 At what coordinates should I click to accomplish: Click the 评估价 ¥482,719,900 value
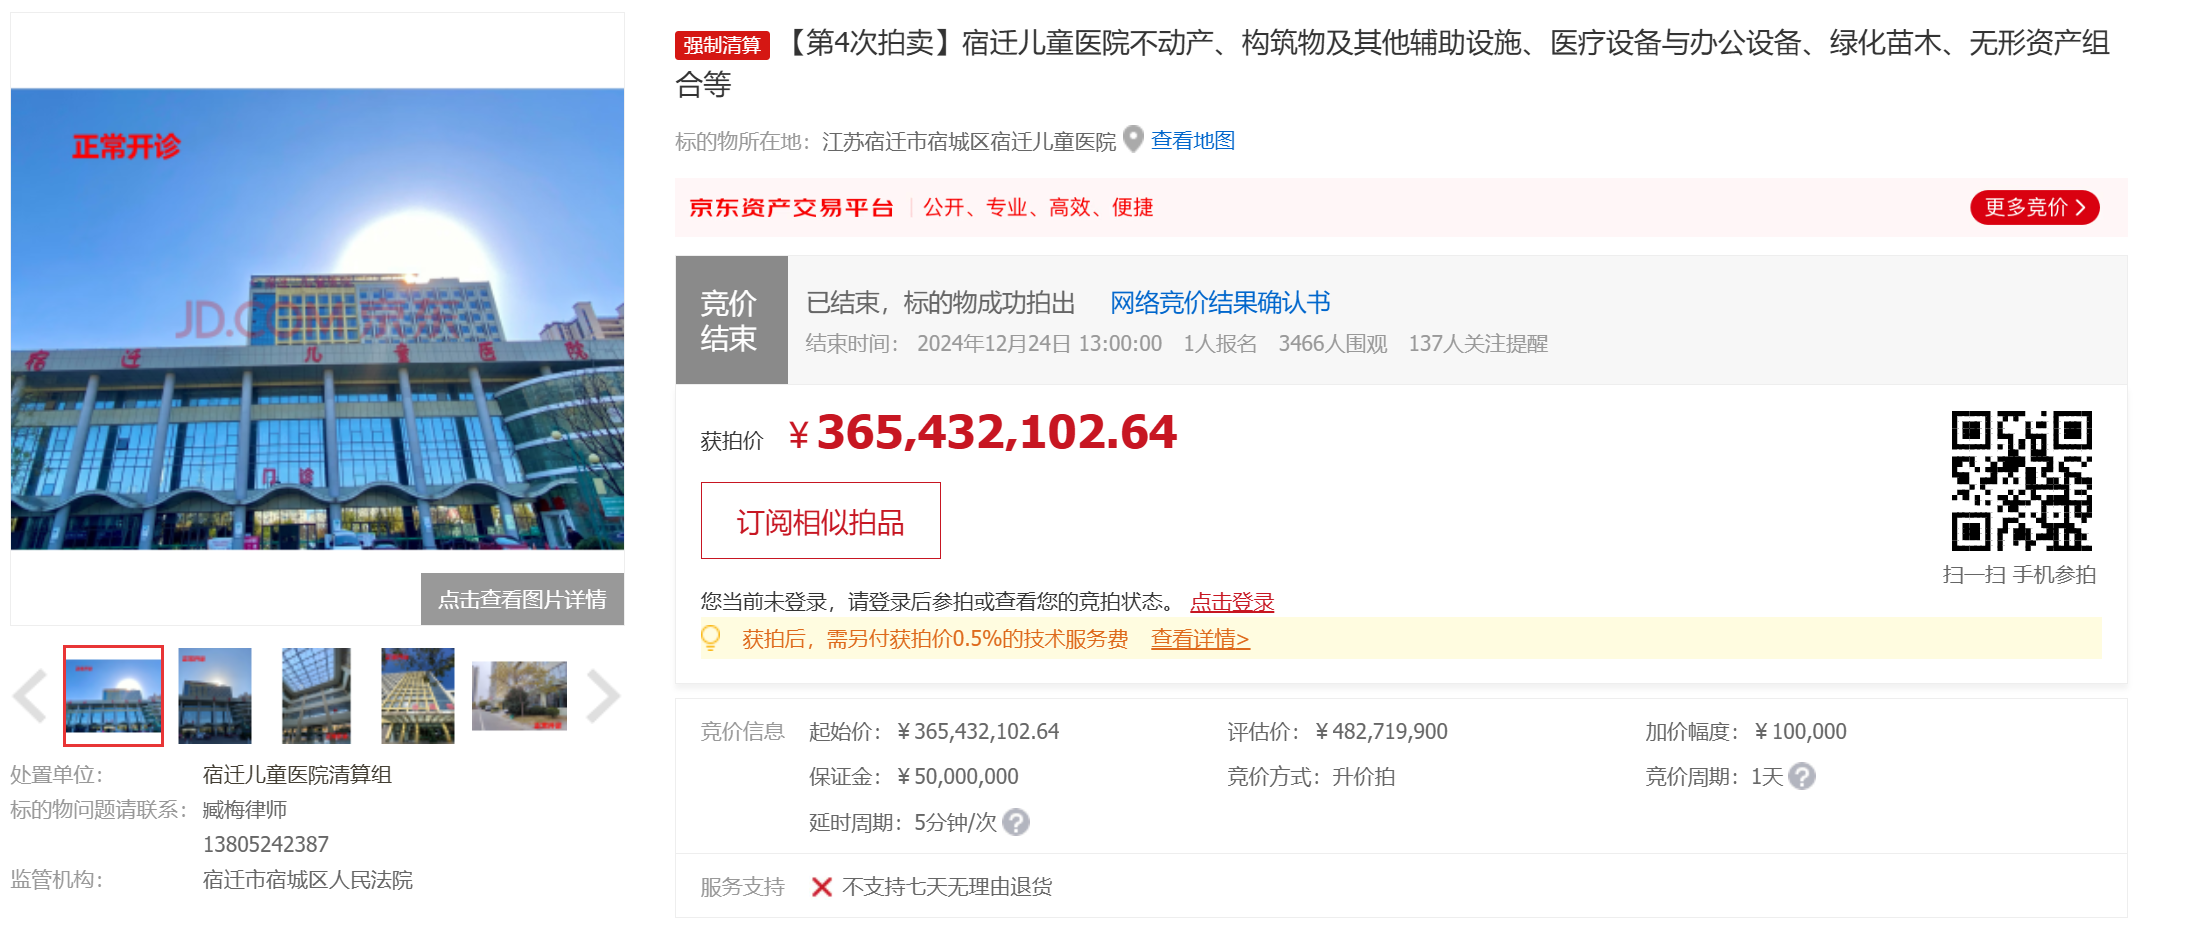point(1381,732)
